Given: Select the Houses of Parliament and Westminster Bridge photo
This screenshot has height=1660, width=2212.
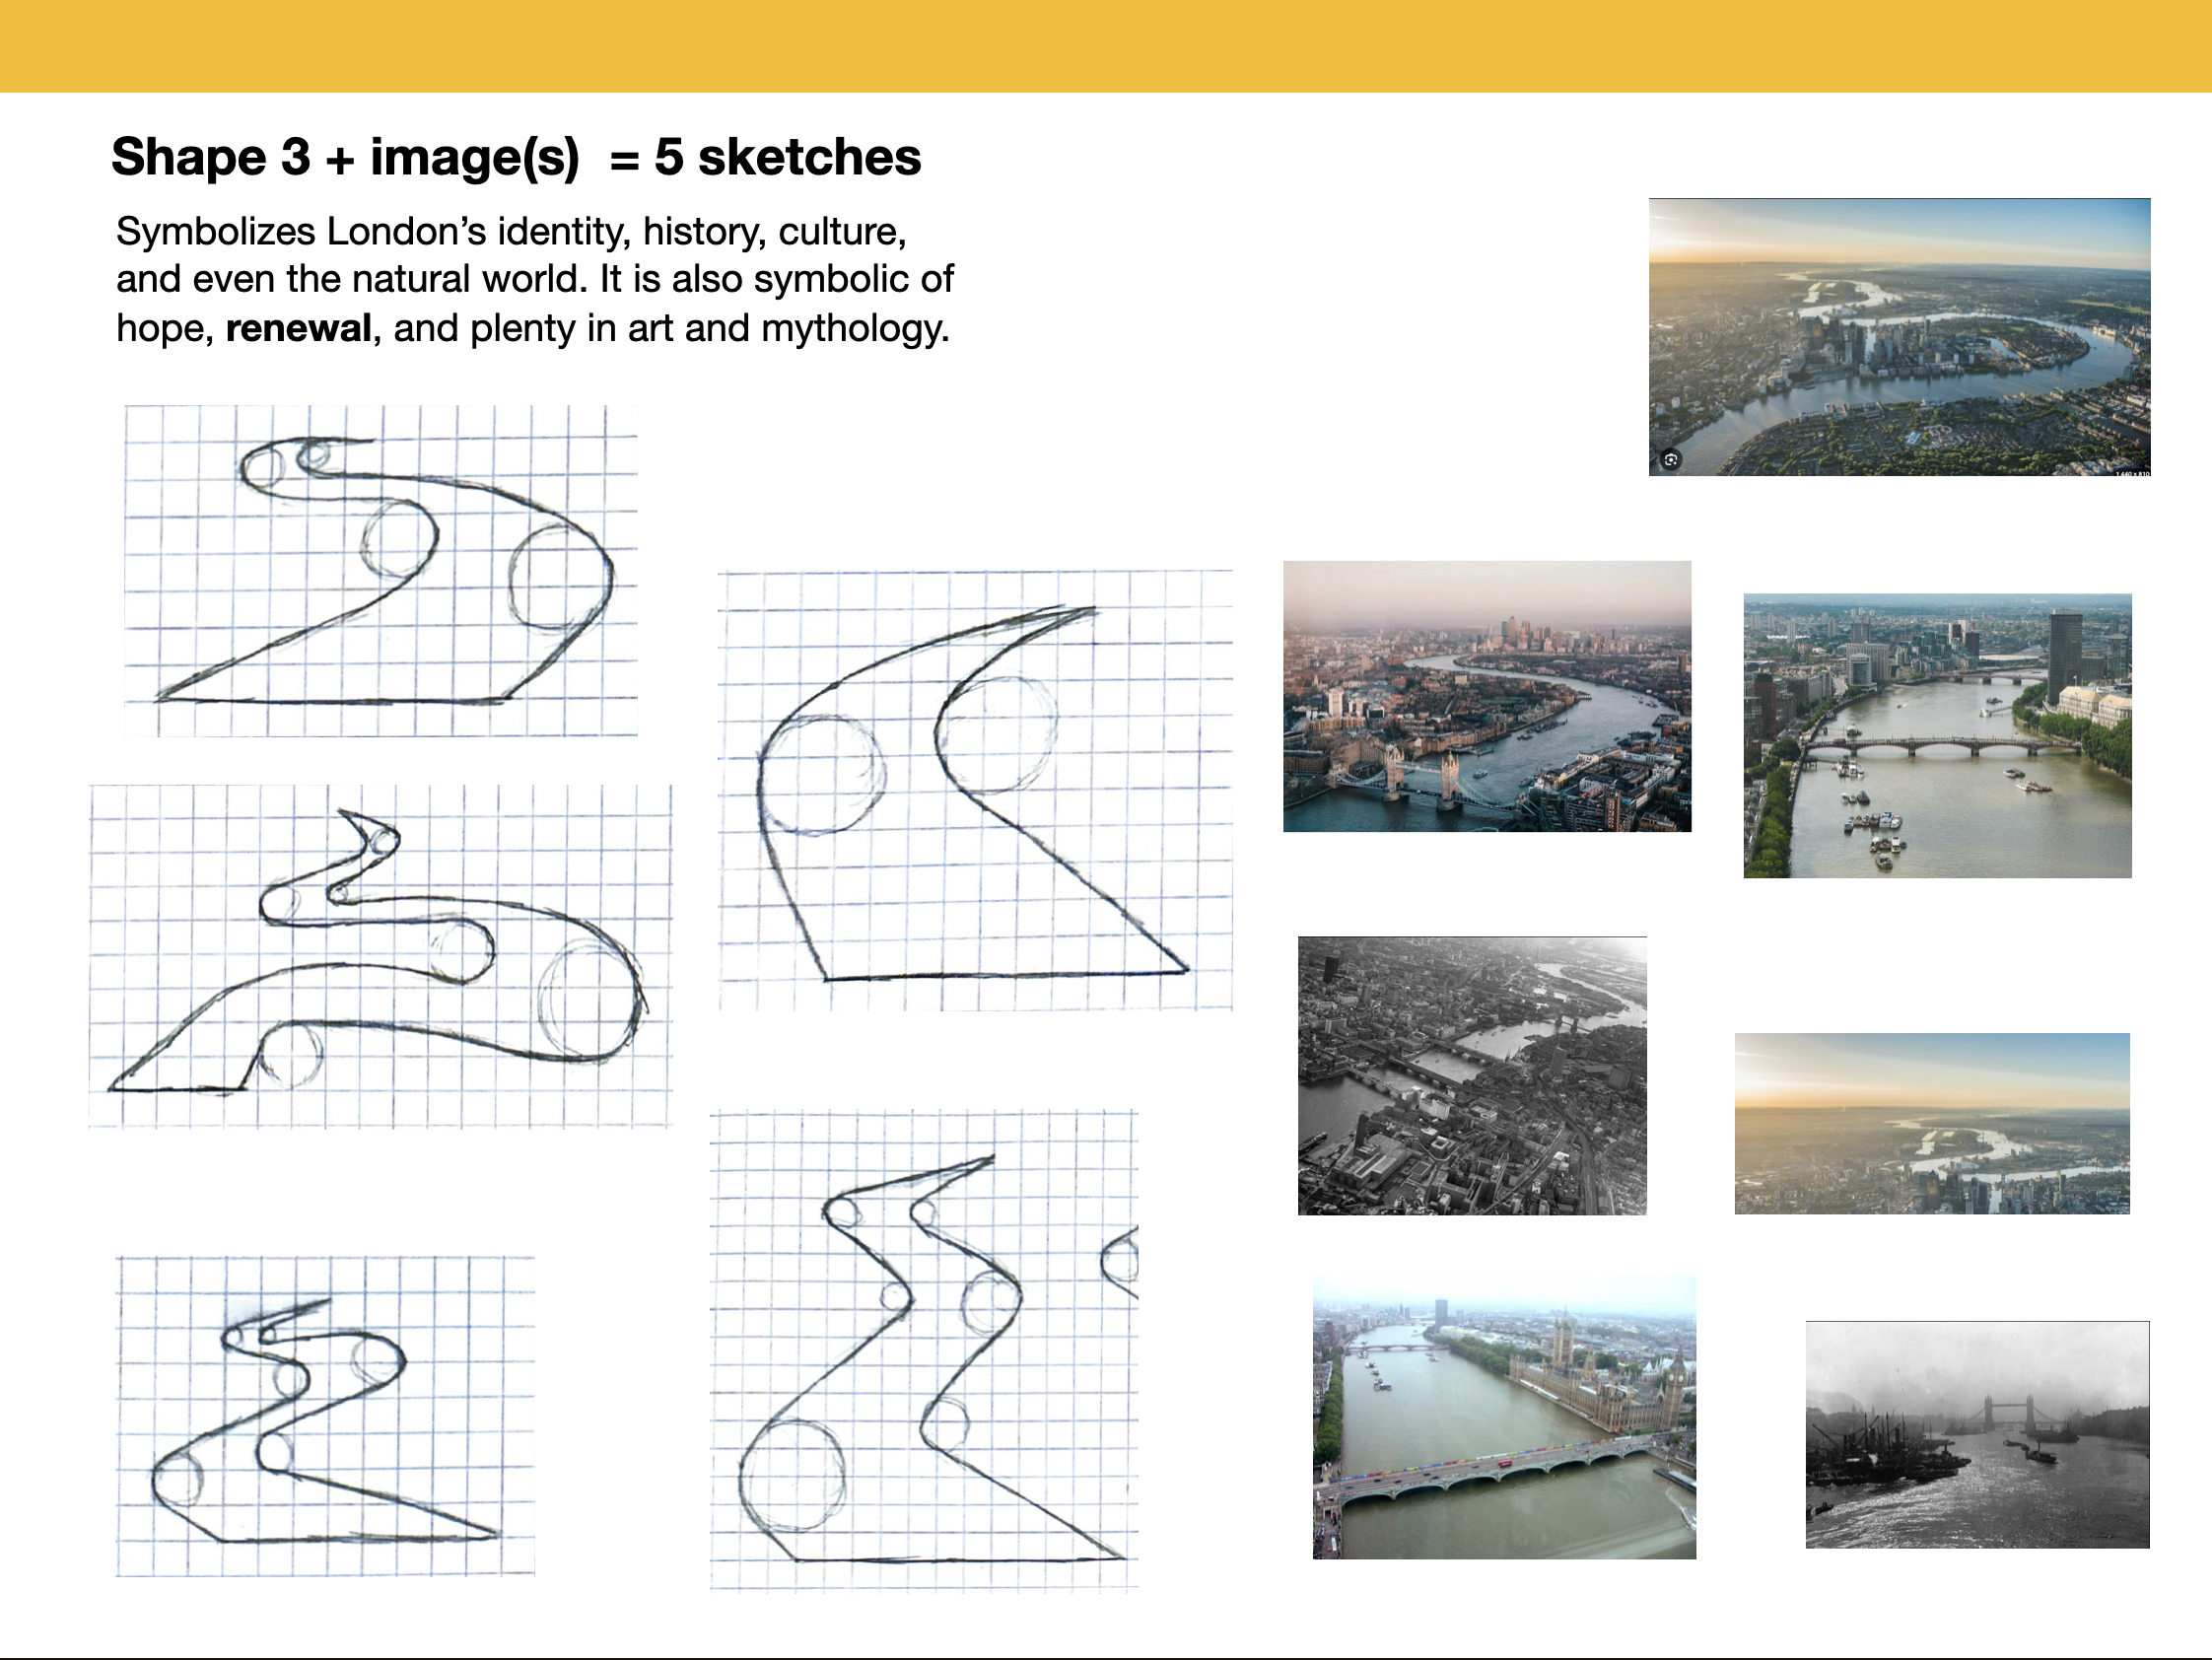Looking at the screenshot, I should tap(1504, 1417).
